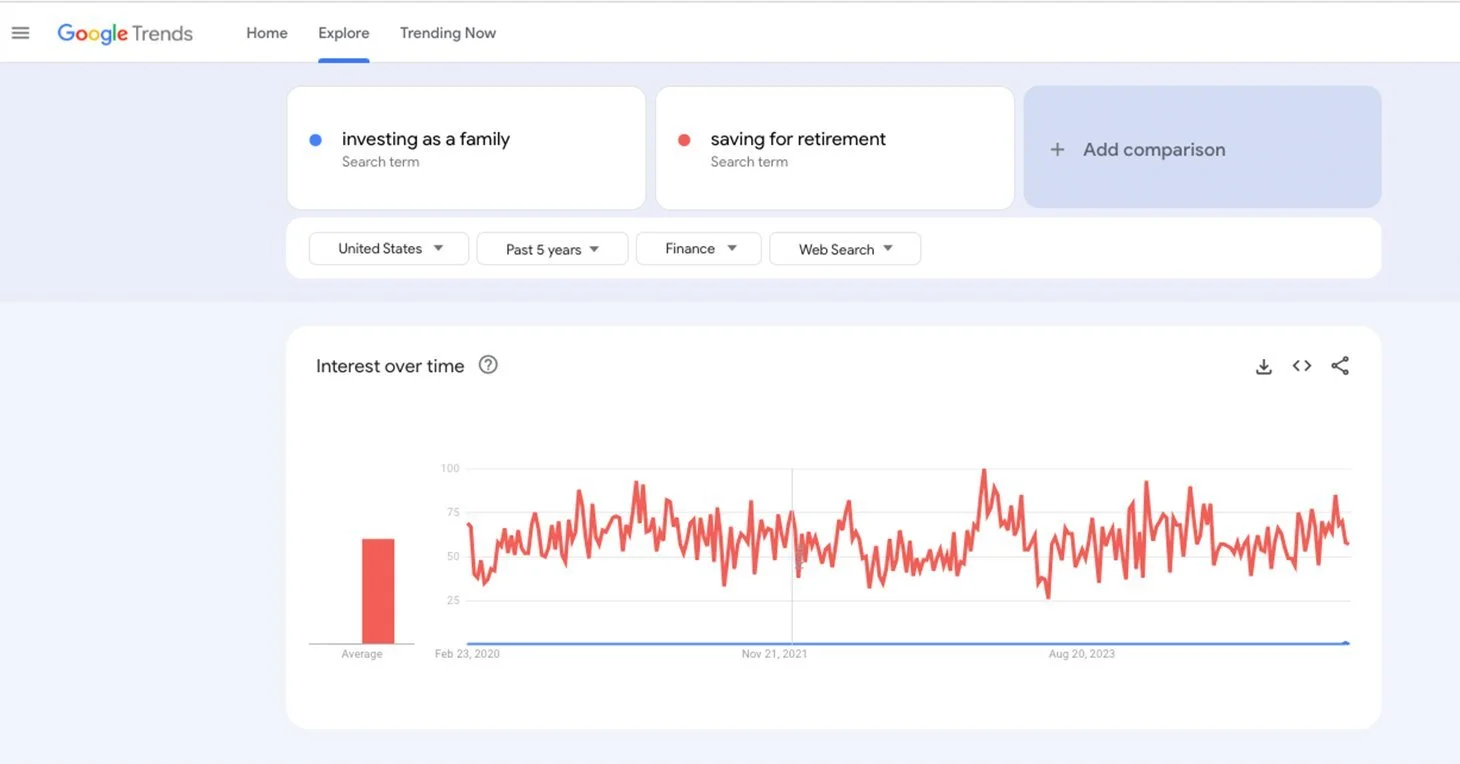Download the Interest over time data
The image size is (1460, 764).
click(x=1263, y=366)
